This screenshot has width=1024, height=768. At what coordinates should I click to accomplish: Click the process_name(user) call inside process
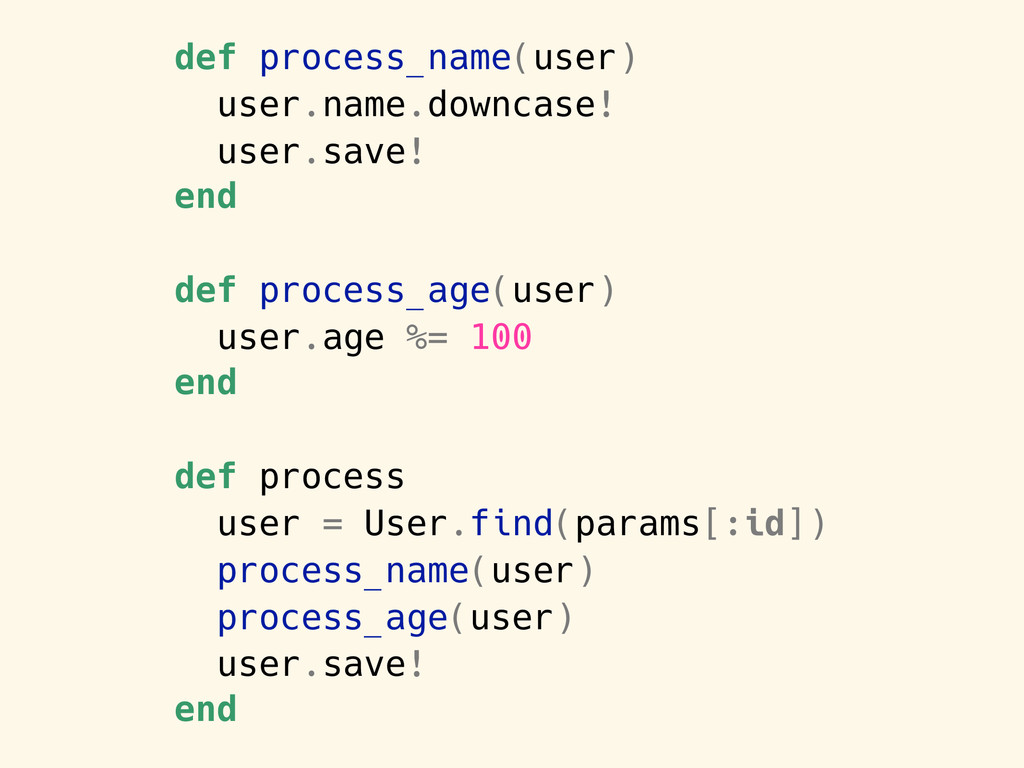(405, 571)
